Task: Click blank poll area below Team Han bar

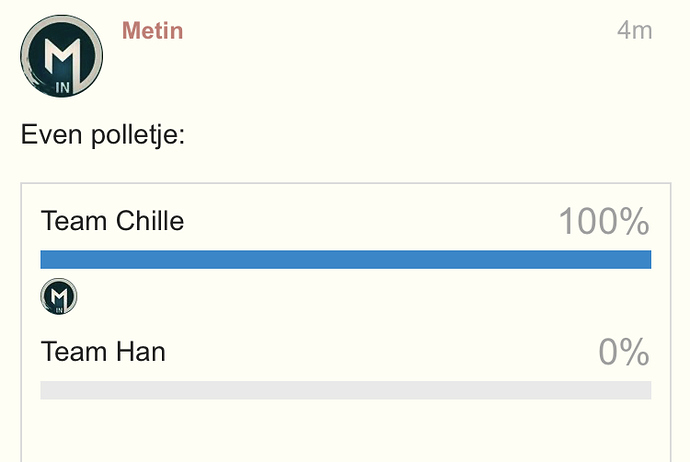Action: pos(345,431)
